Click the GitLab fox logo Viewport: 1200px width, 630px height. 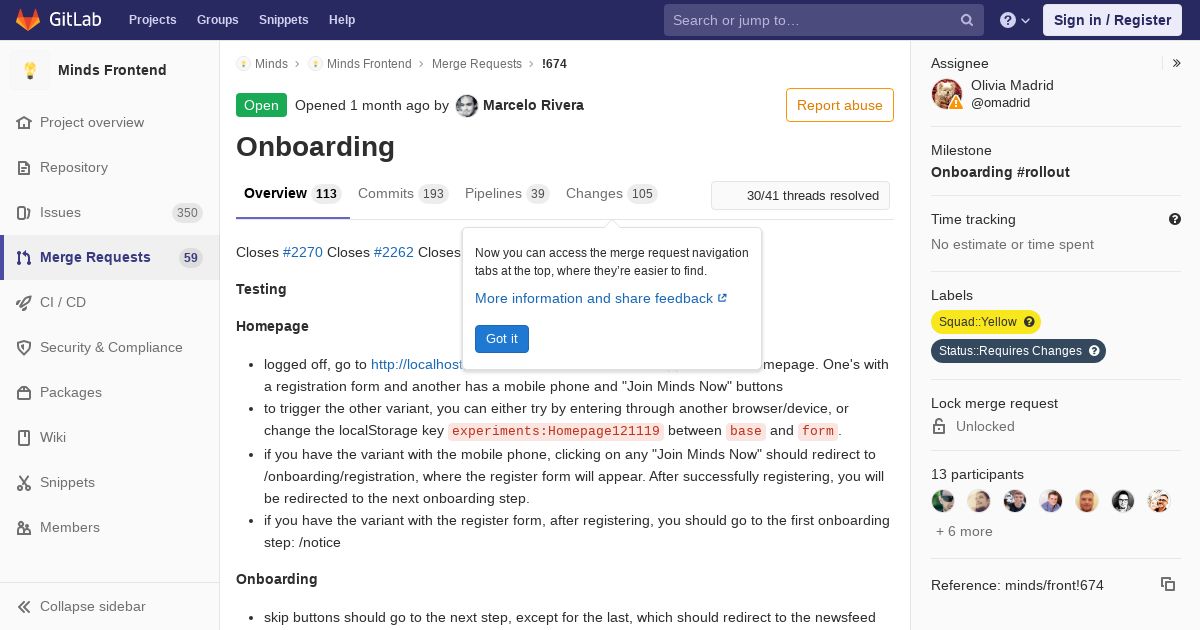(27, 19)
